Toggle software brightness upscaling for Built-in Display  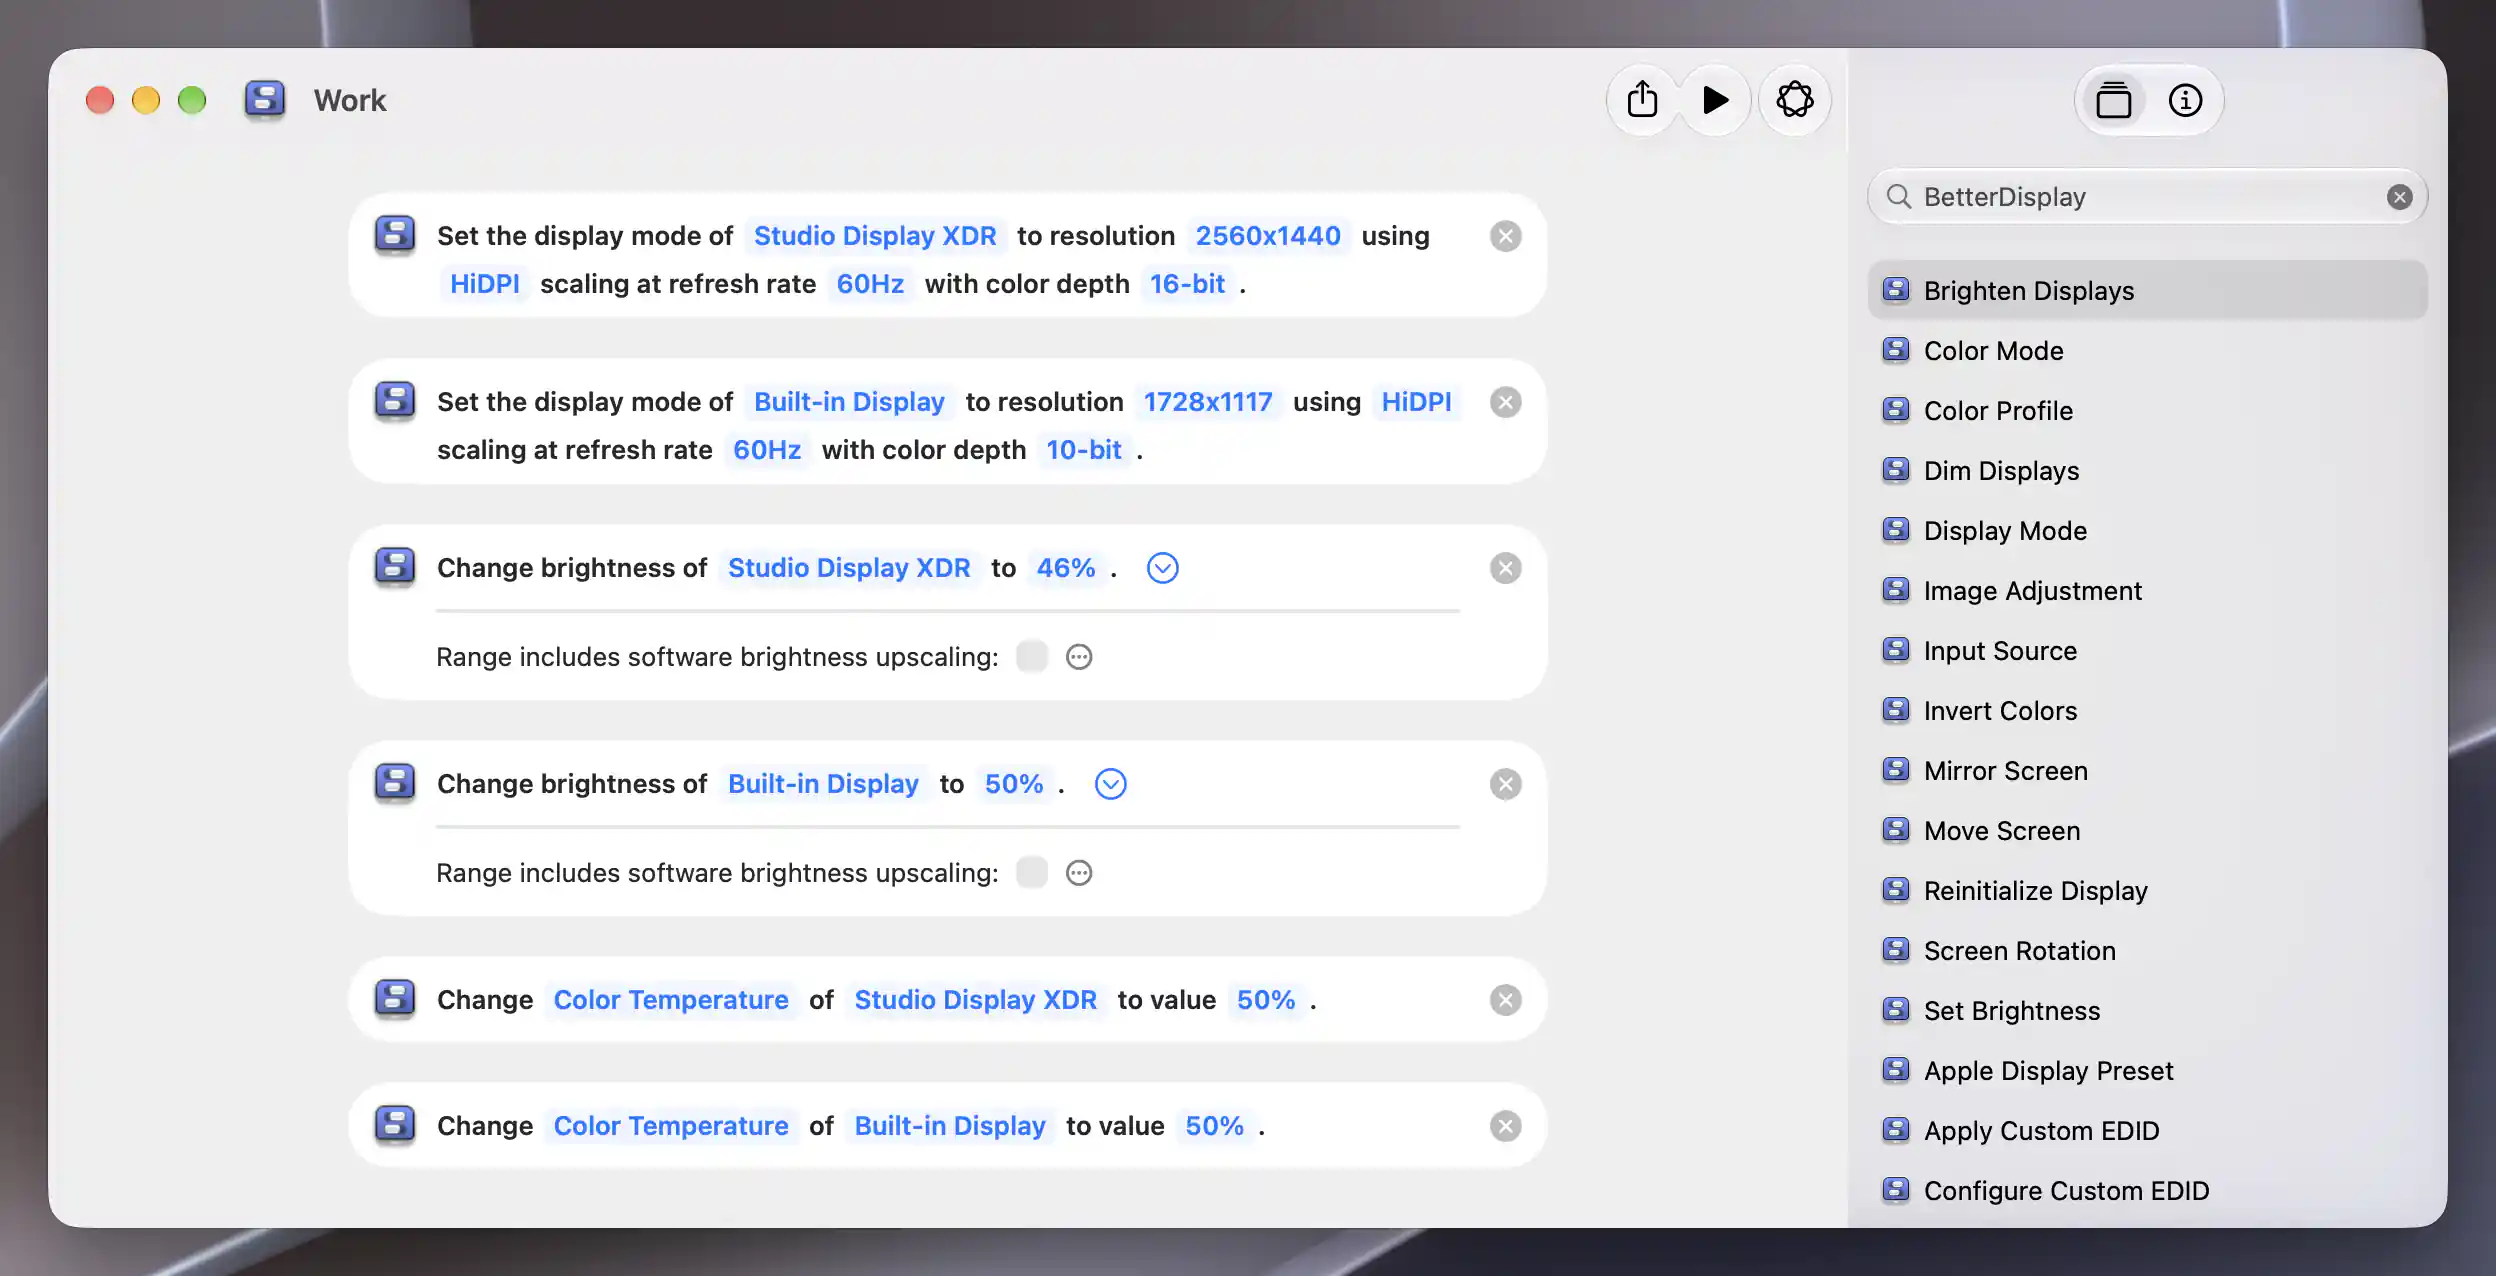(x=1031, y=873)
